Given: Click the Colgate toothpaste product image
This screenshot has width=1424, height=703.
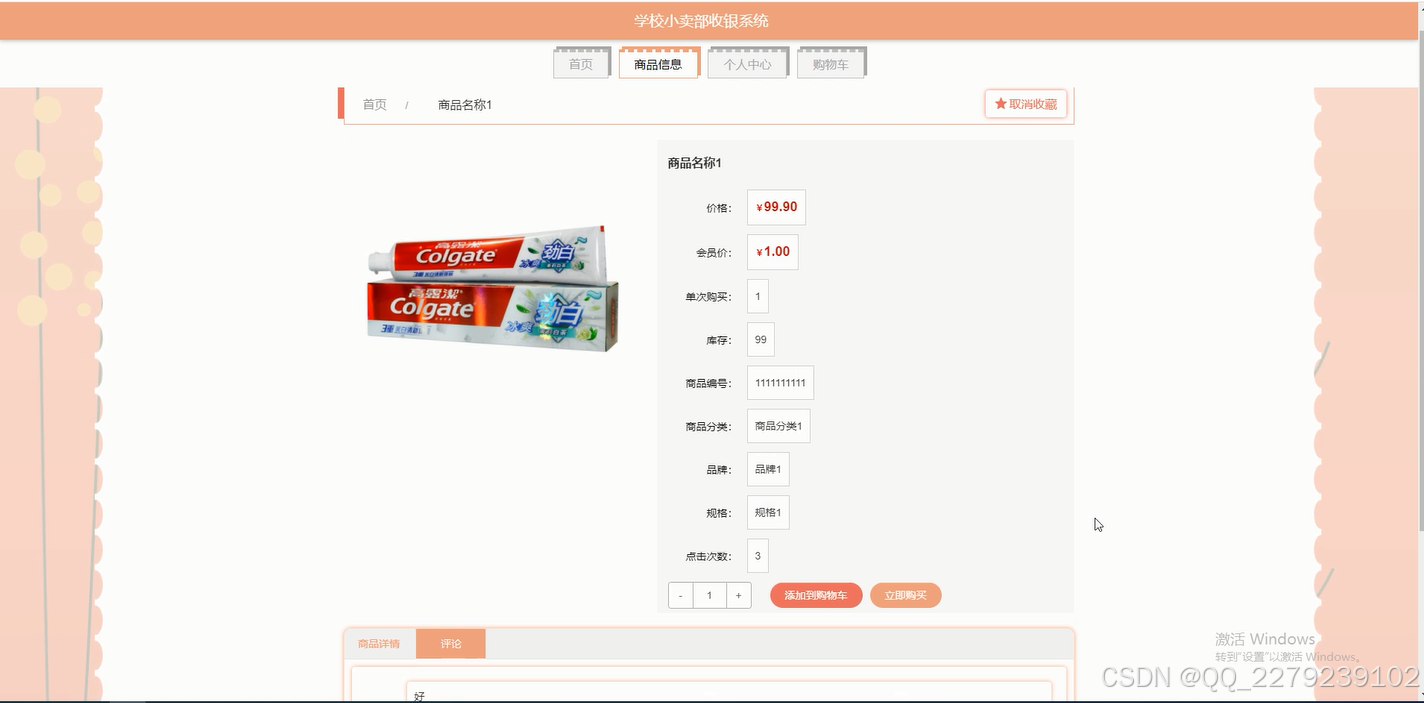Looking at the screenshot, I should (493, 289).
